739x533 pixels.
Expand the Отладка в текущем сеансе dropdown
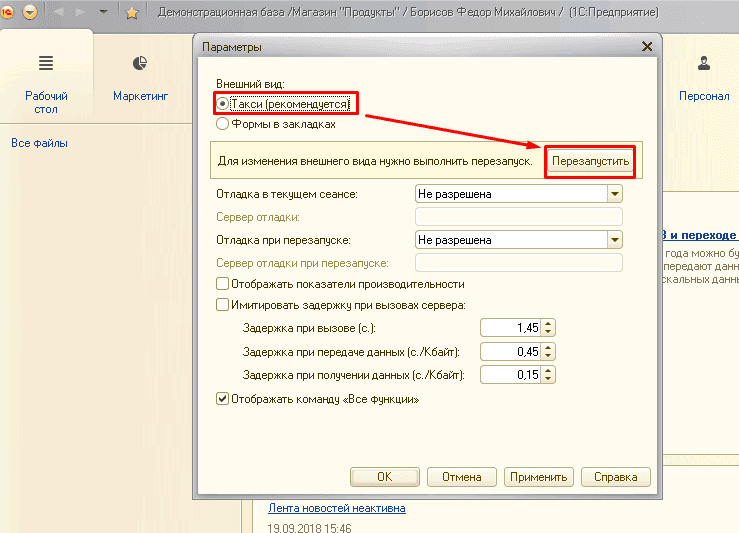click(x=614, y=194)
